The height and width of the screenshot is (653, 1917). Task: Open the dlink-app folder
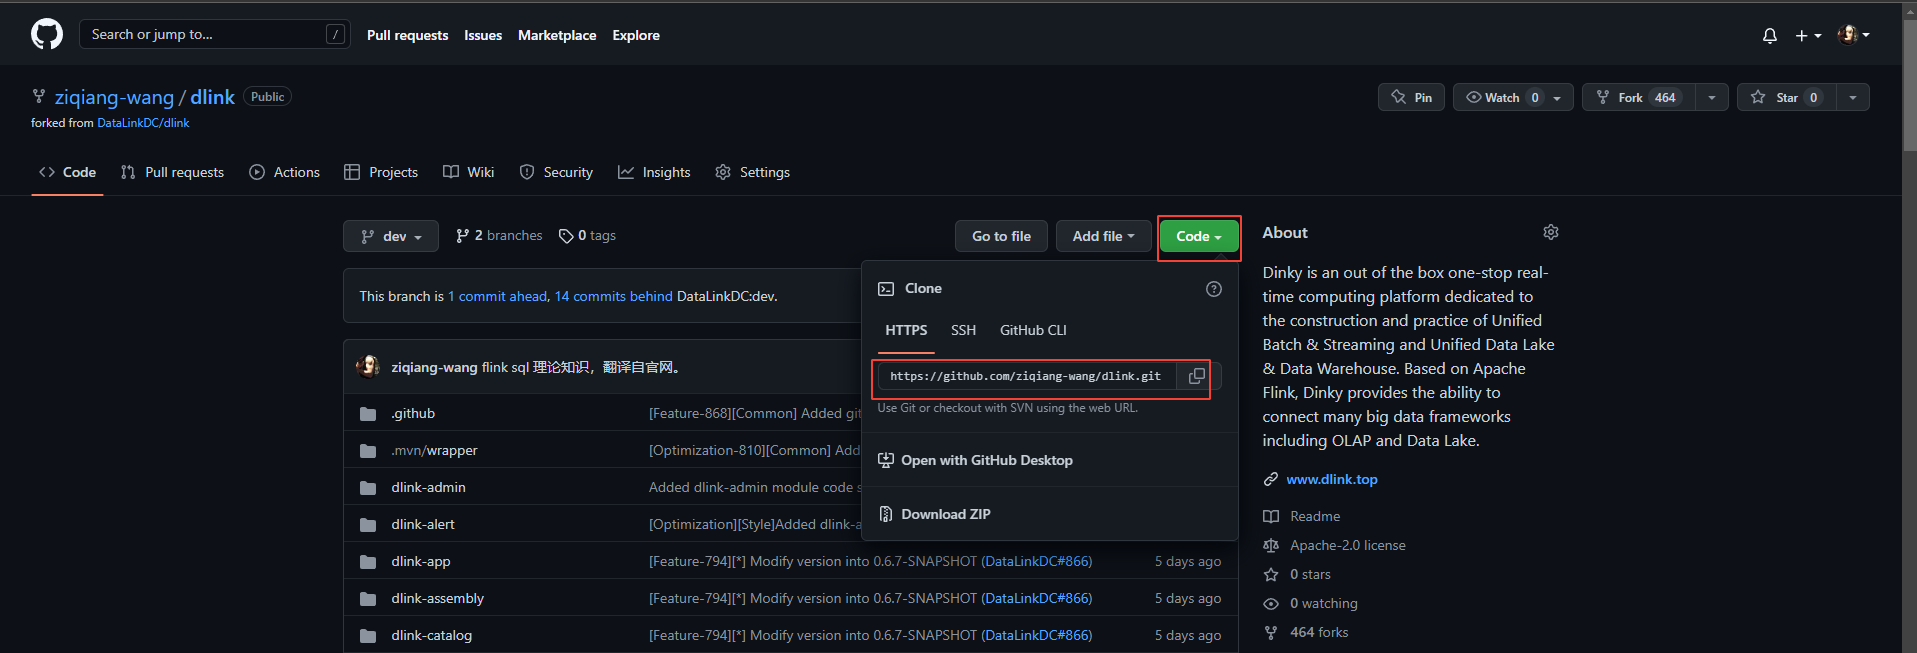click(x=421, y=561)
